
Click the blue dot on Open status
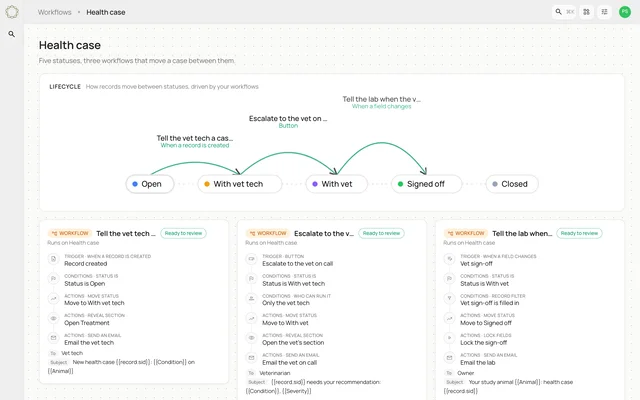[x=135, y=184]
